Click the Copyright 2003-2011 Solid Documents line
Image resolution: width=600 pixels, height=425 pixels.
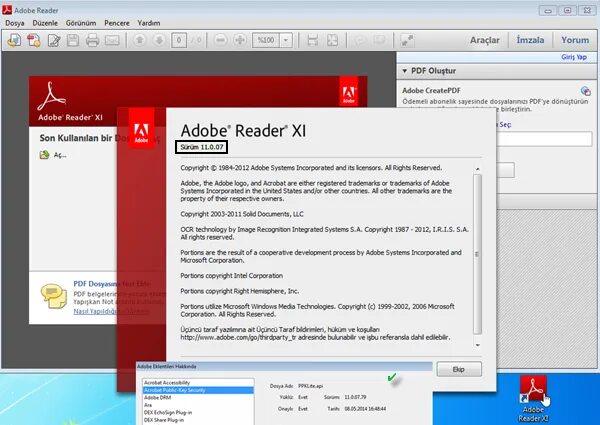(242, 214)
